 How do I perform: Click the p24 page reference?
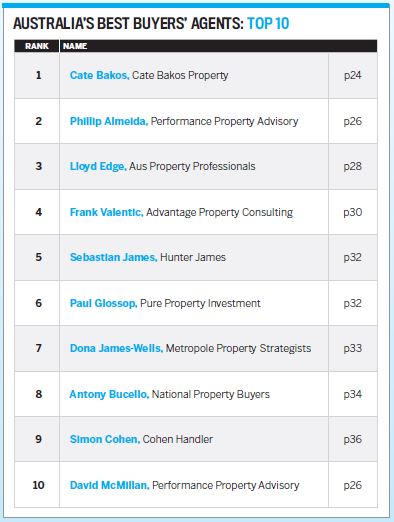353,76
